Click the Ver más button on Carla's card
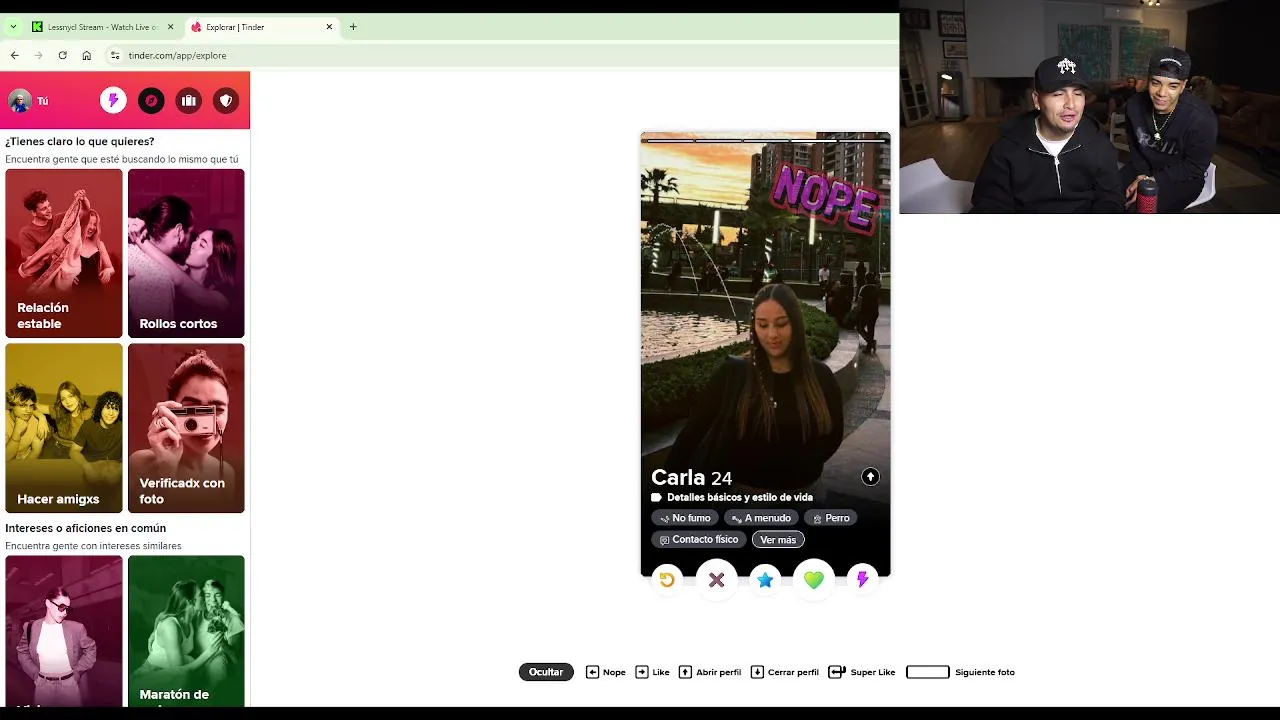The width and height of the screenshot is (1280, 720). 778,540
